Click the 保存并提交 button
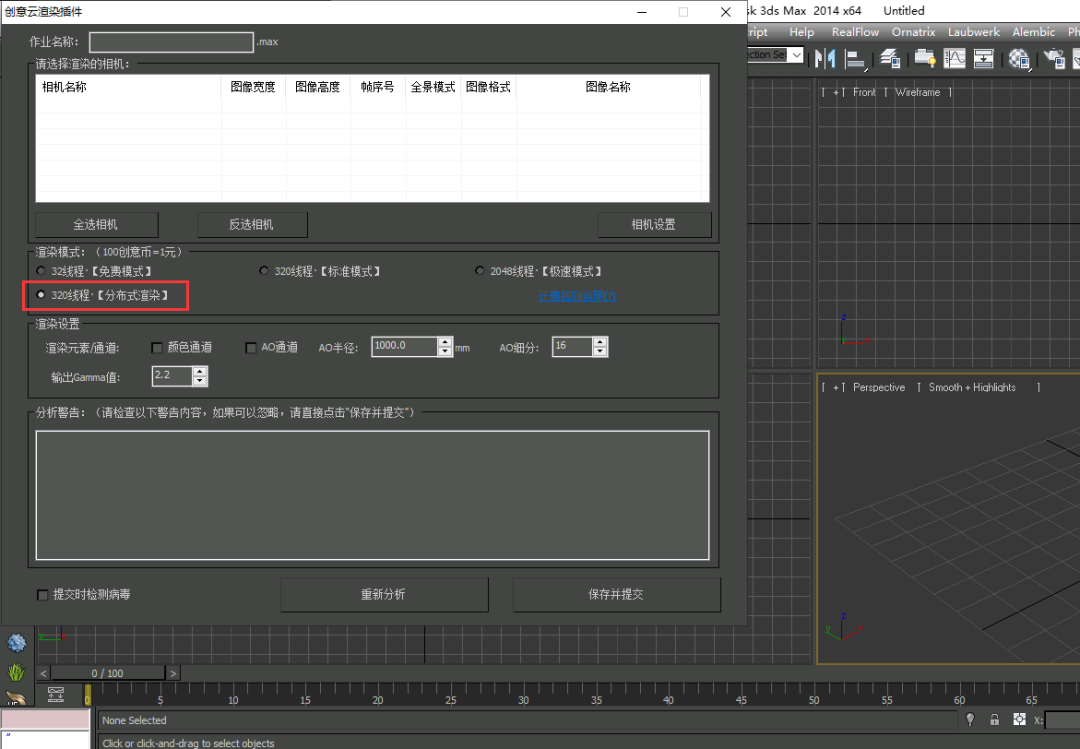 [x=616, y=595]
